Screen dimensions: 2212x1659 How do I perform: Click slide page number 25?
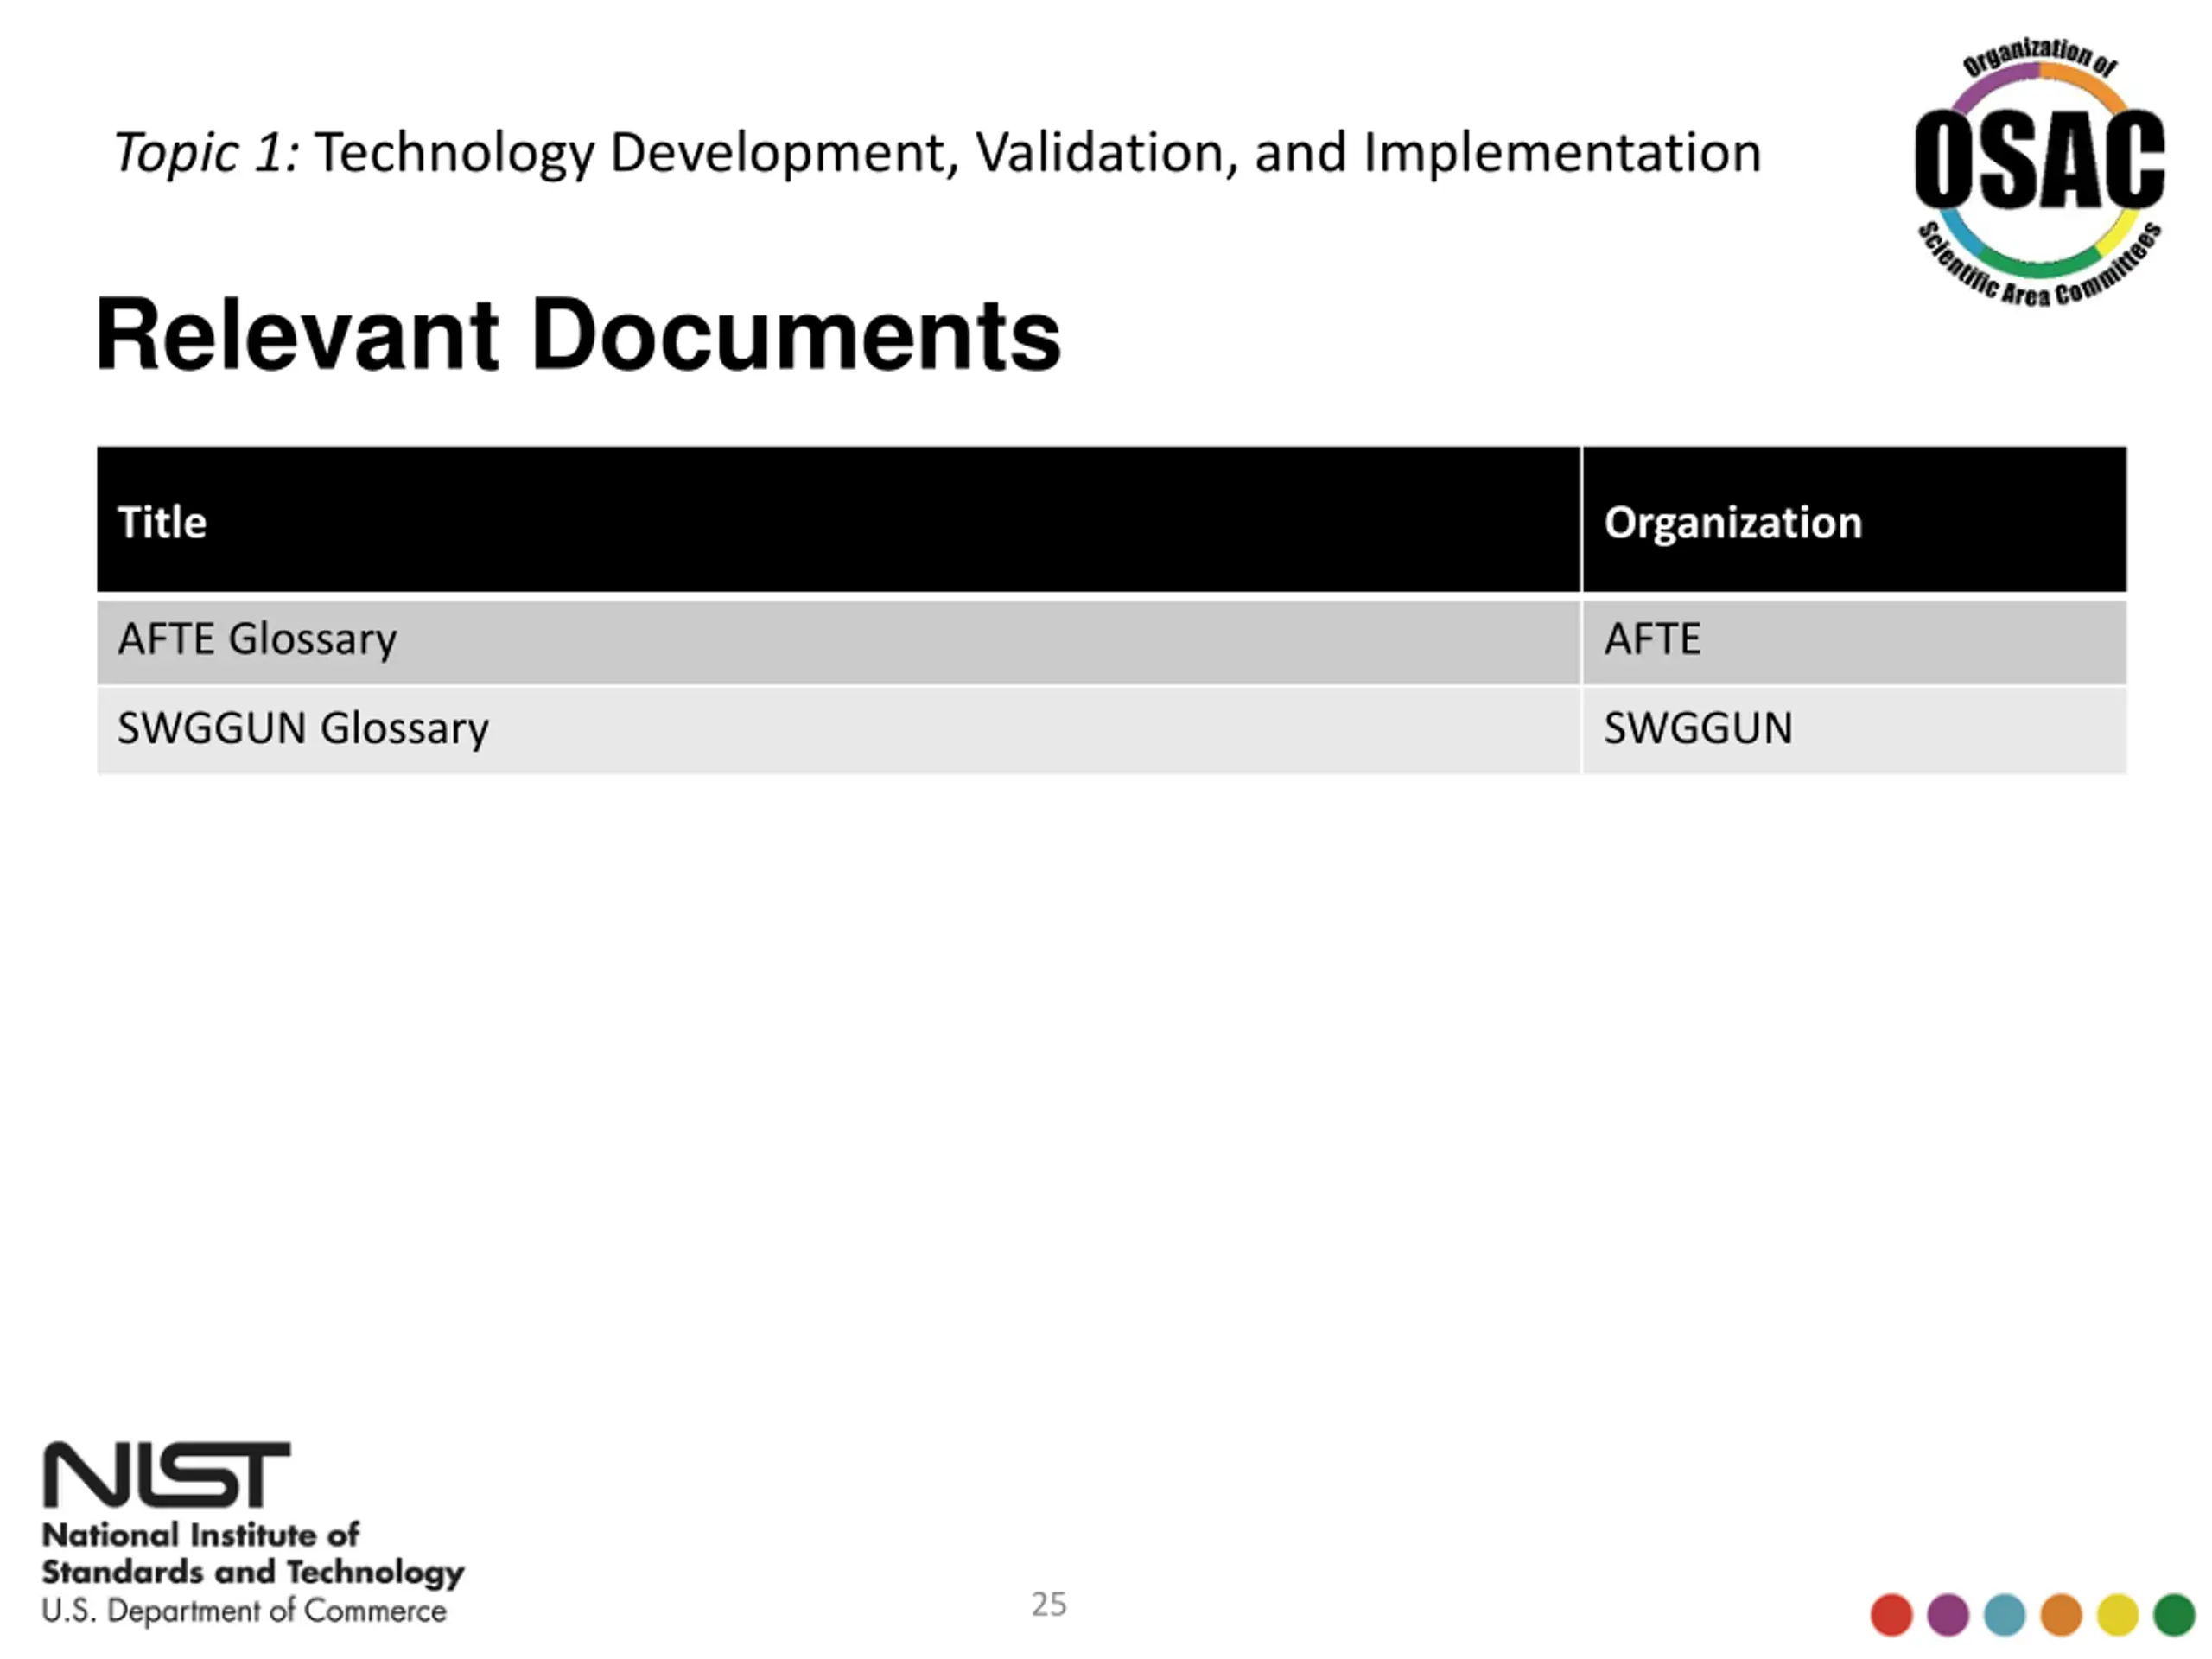(1049, 1604)
